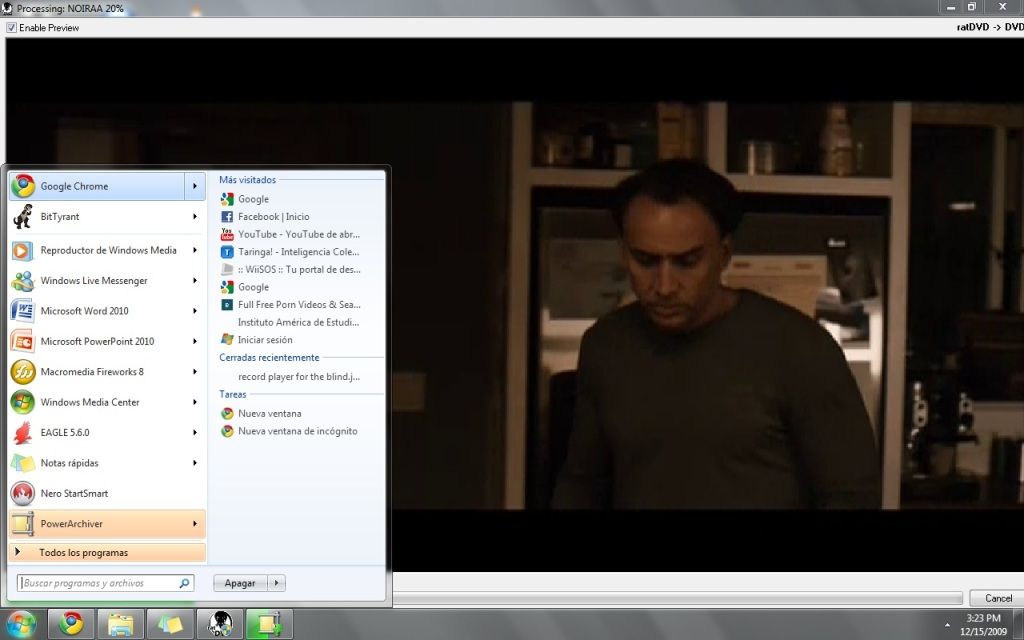Select the ratDVD taskbar icon
The height and width of the screenshot is (640, 1024).
(220, 624)
